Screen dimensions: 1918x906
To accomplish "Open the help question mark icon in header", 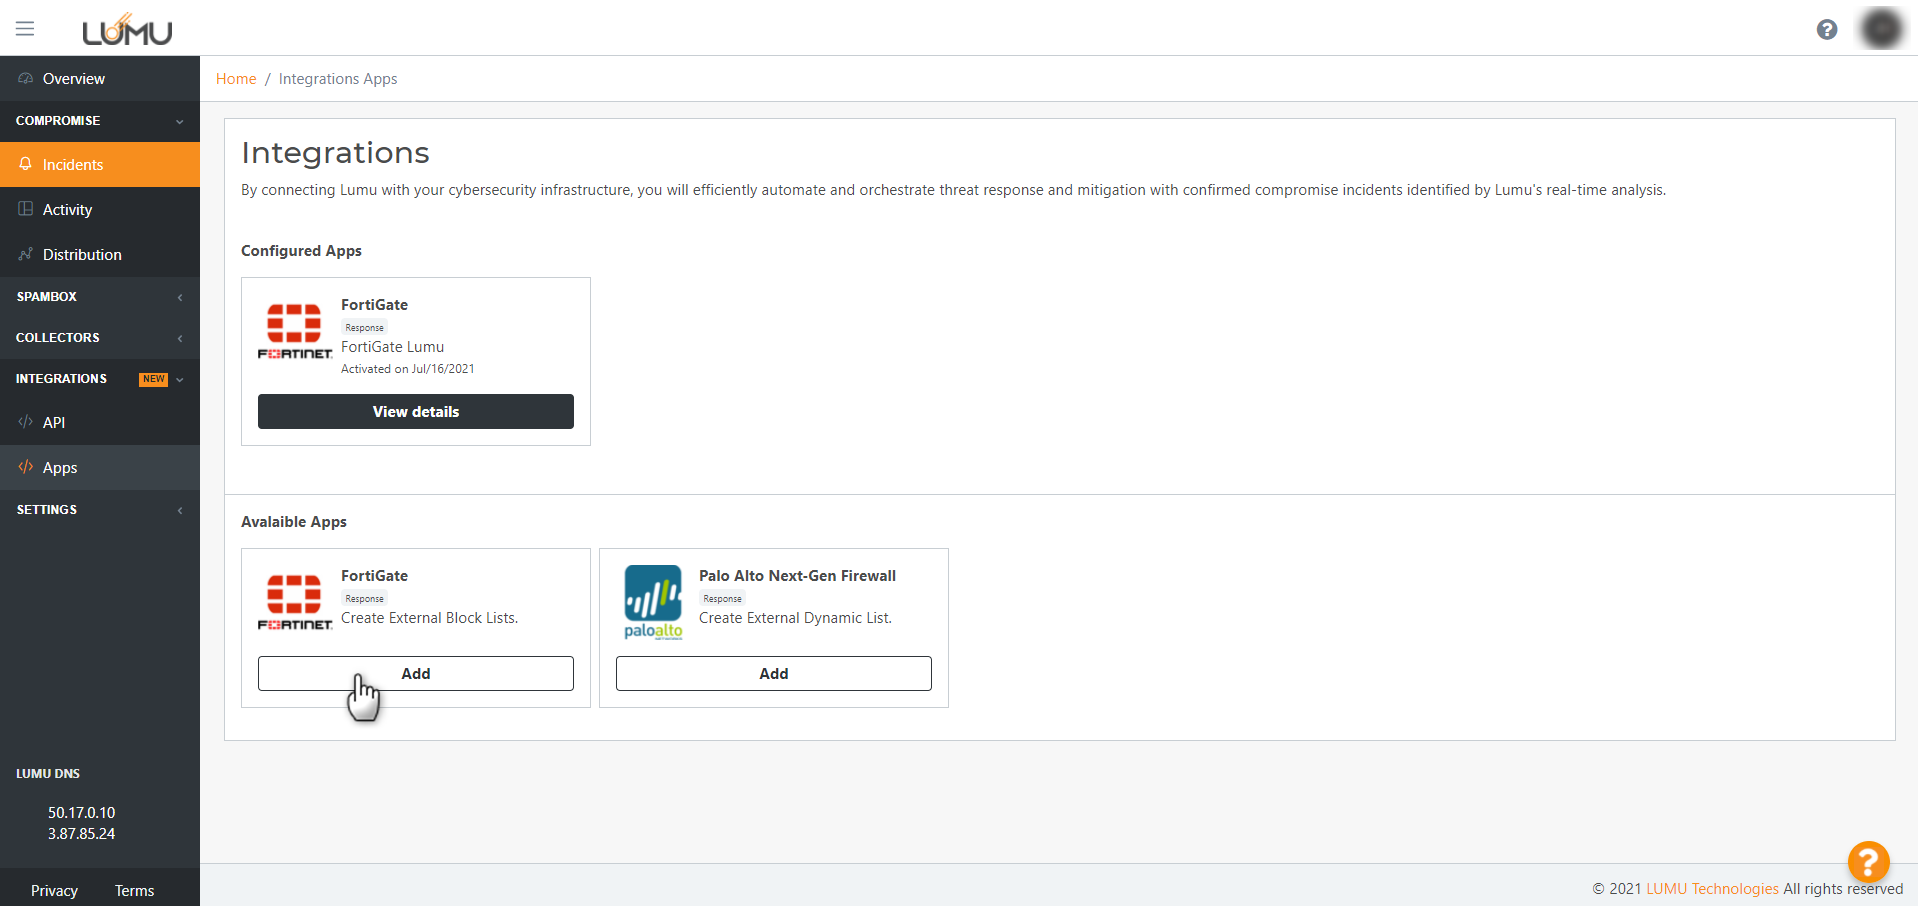I will click(x=1826, y=30).
